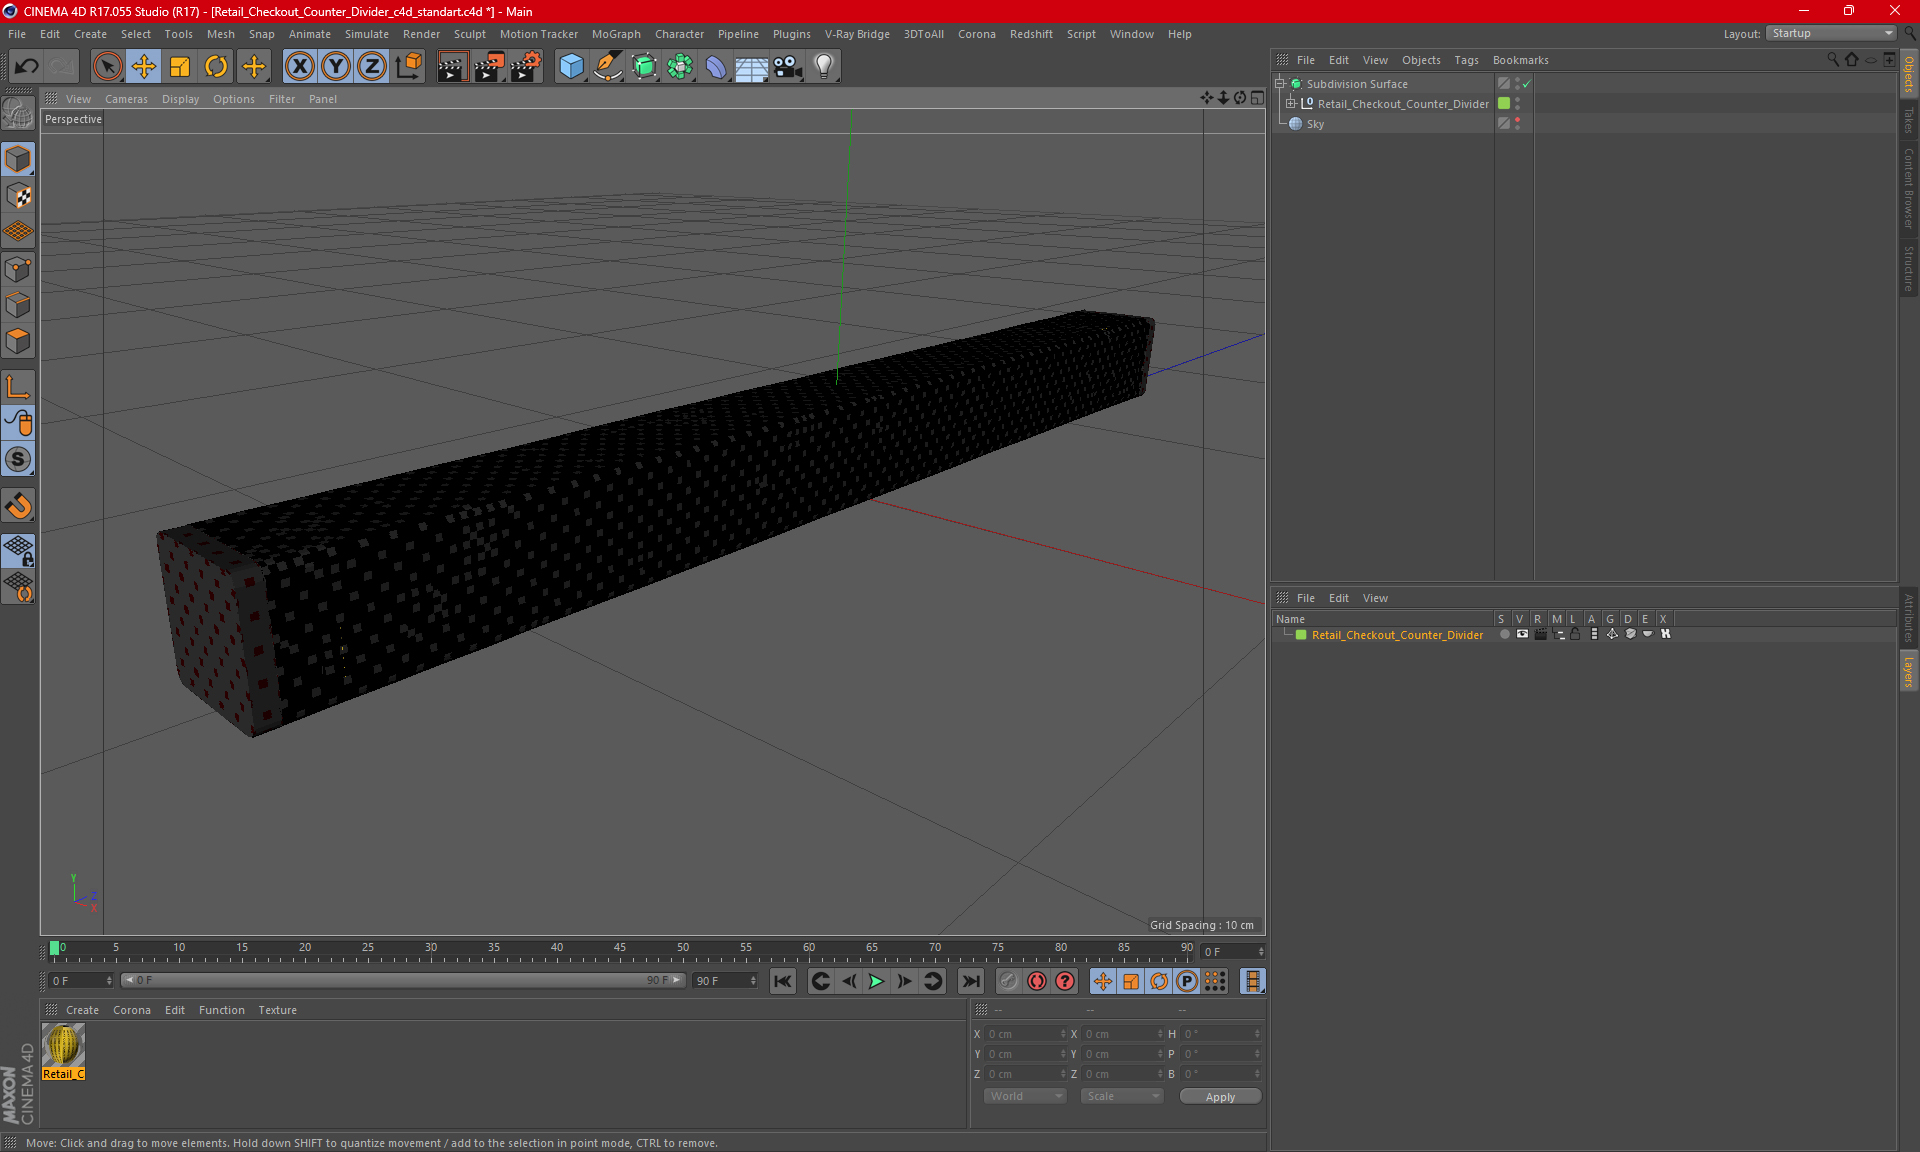Render to Picture Viewer
Image resolution: width=1920 pixels, height=1152 pixels.
point(489,67)
